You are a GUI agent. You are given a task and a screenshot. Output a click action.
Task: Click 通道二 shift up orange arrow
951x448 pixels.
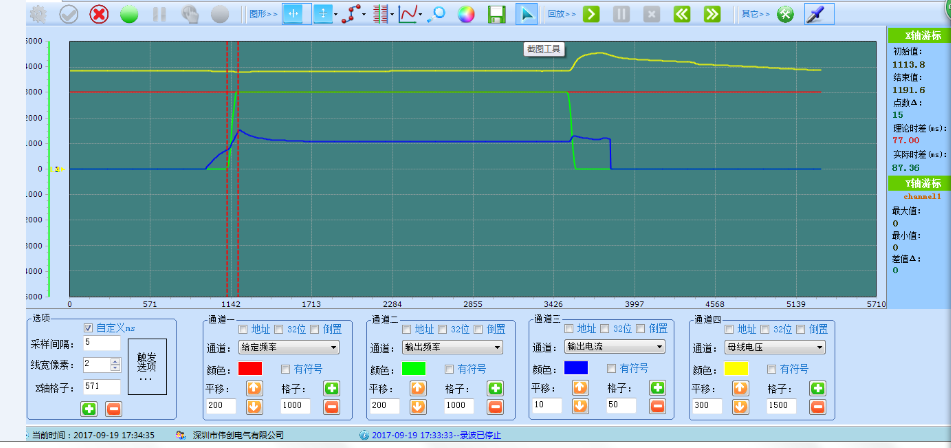[x=417, y=389]
